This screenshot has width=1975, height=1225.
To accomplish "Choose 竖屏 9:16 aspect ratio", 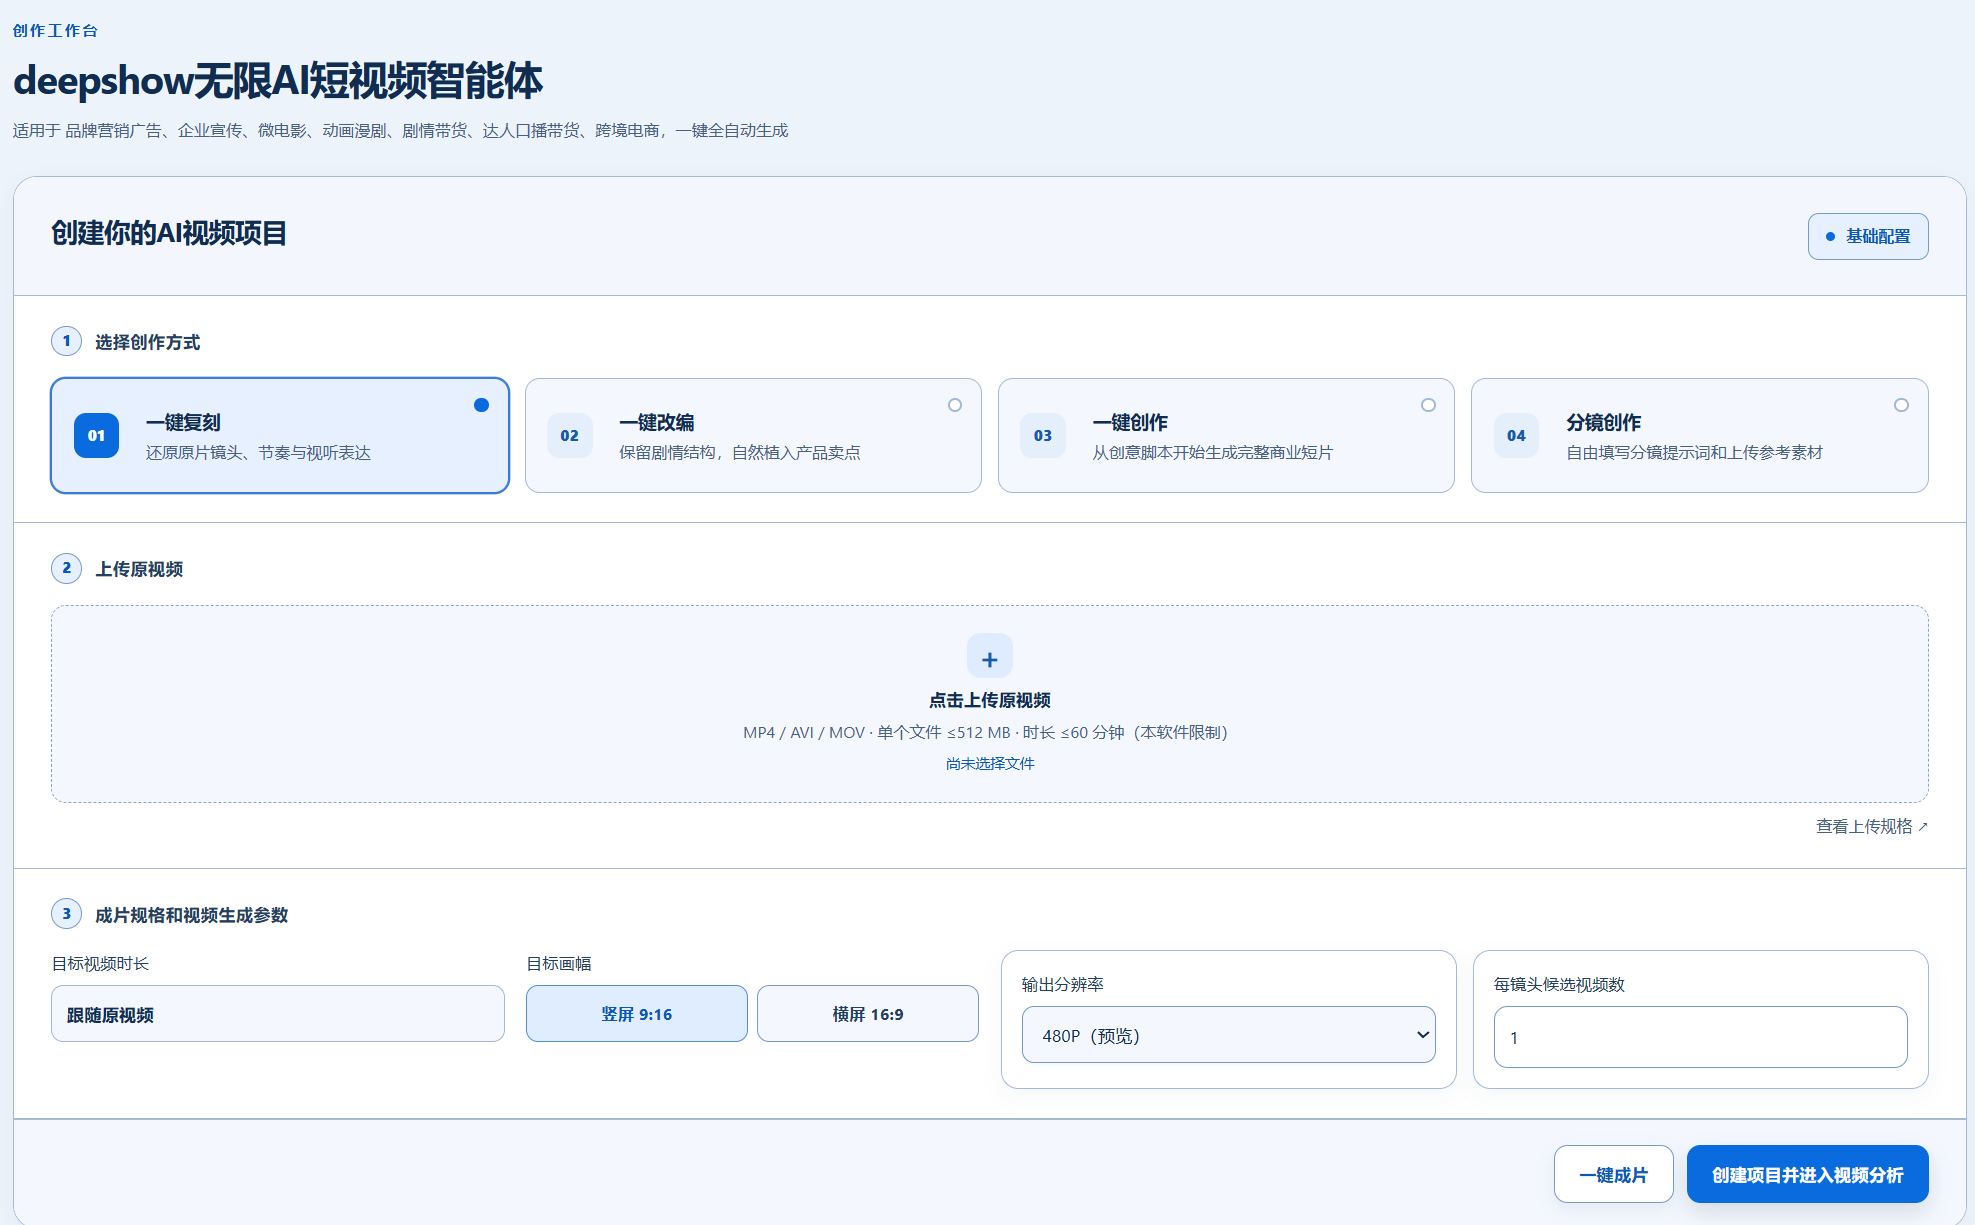I will click(x=637, y=1014).
